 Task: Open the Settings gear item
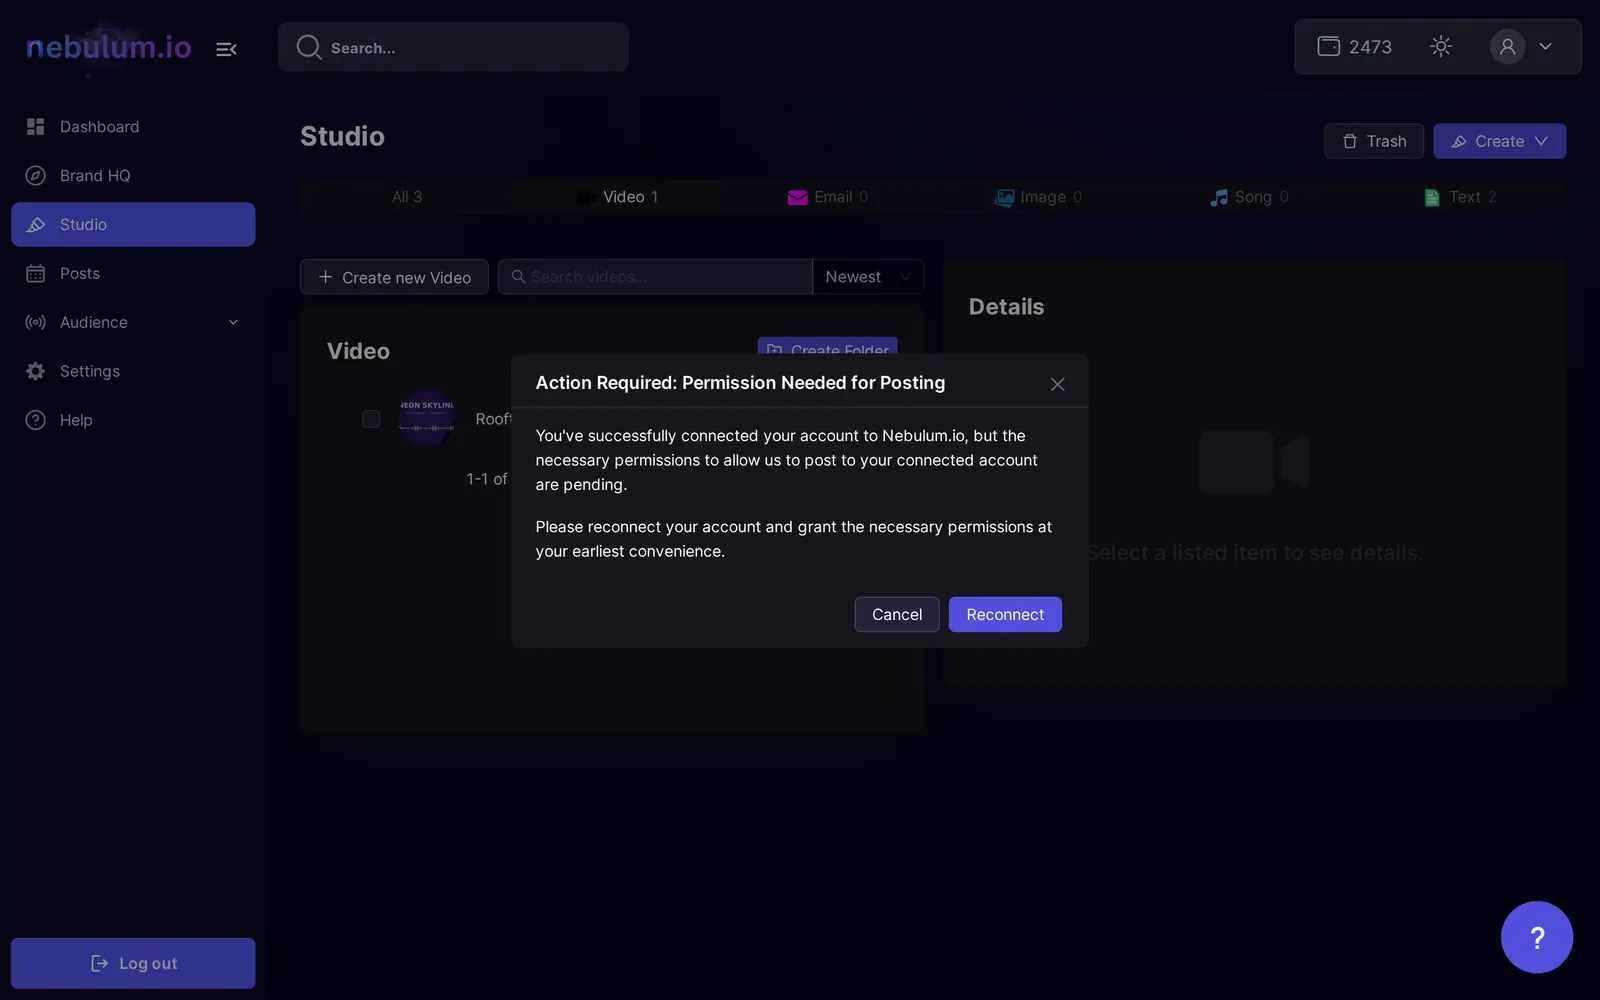[x=133, y=371]
